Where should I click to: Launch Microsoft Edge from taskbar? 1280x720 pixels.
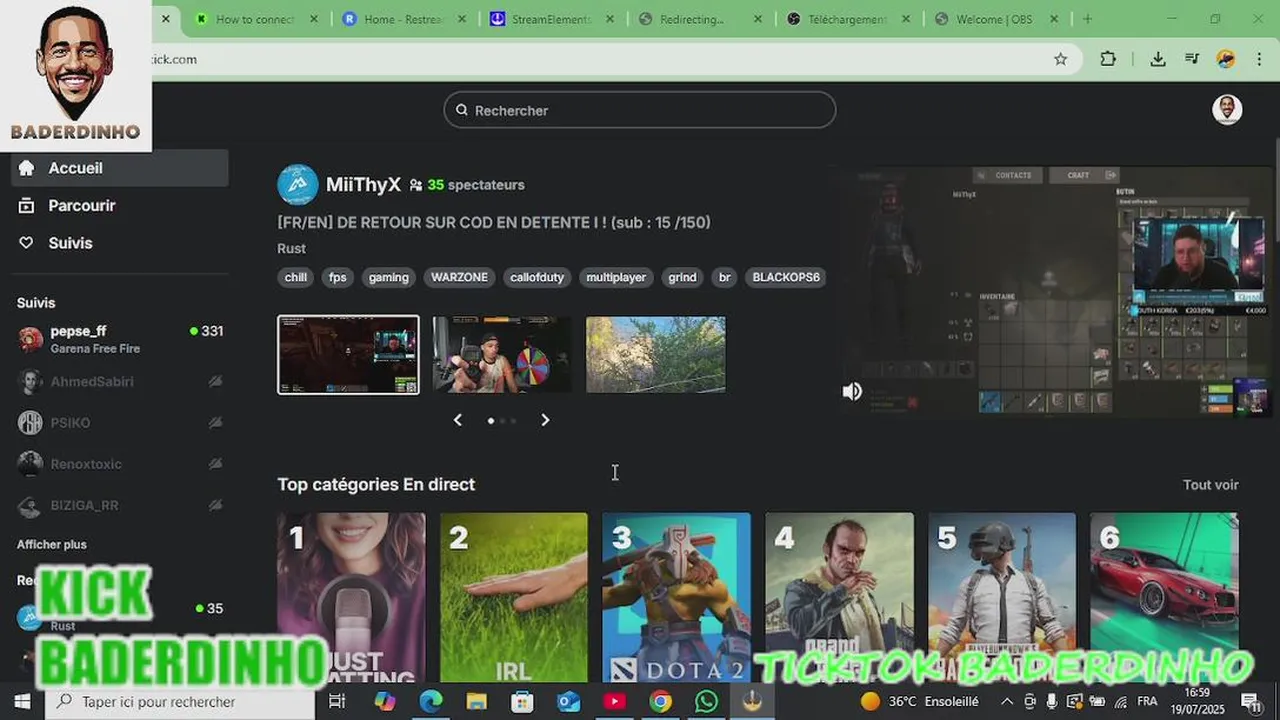click(431, 702)
